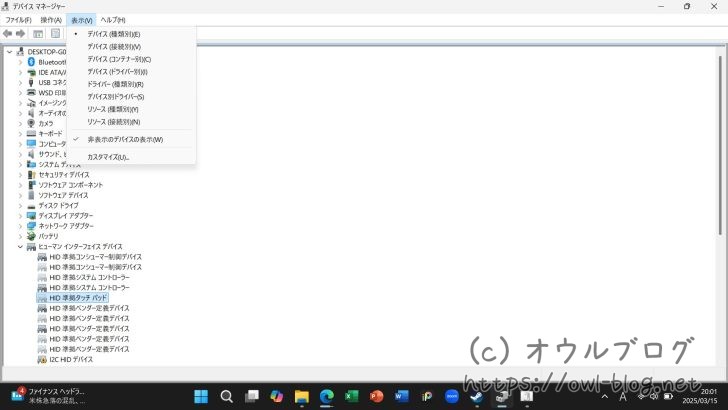Select the Bluetooth category icon
This screenshot has height=410, width=728.
(31, 62)
